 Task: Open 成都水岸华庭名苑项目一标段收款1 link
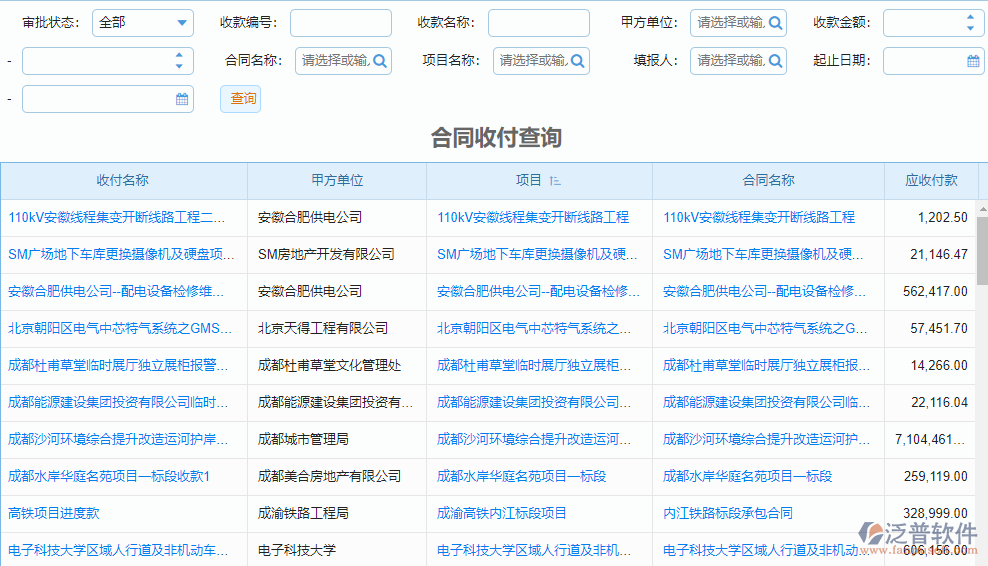109,476
